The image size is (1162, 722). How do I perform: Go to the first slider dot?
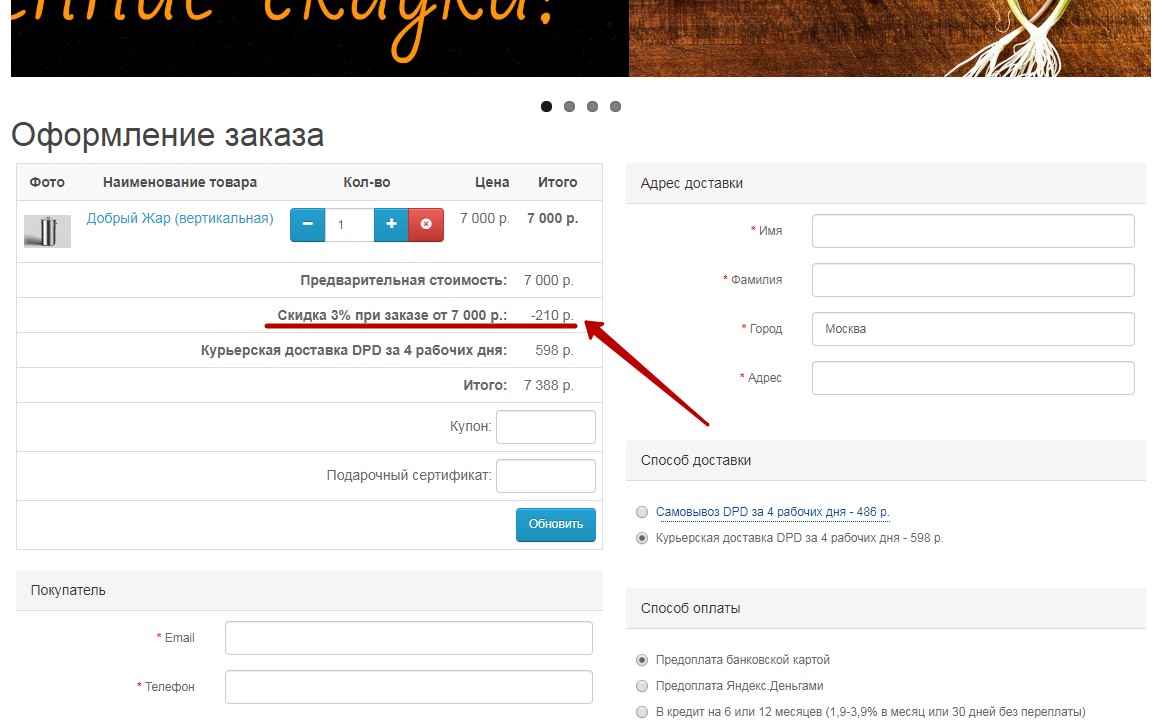pos(546,107)
